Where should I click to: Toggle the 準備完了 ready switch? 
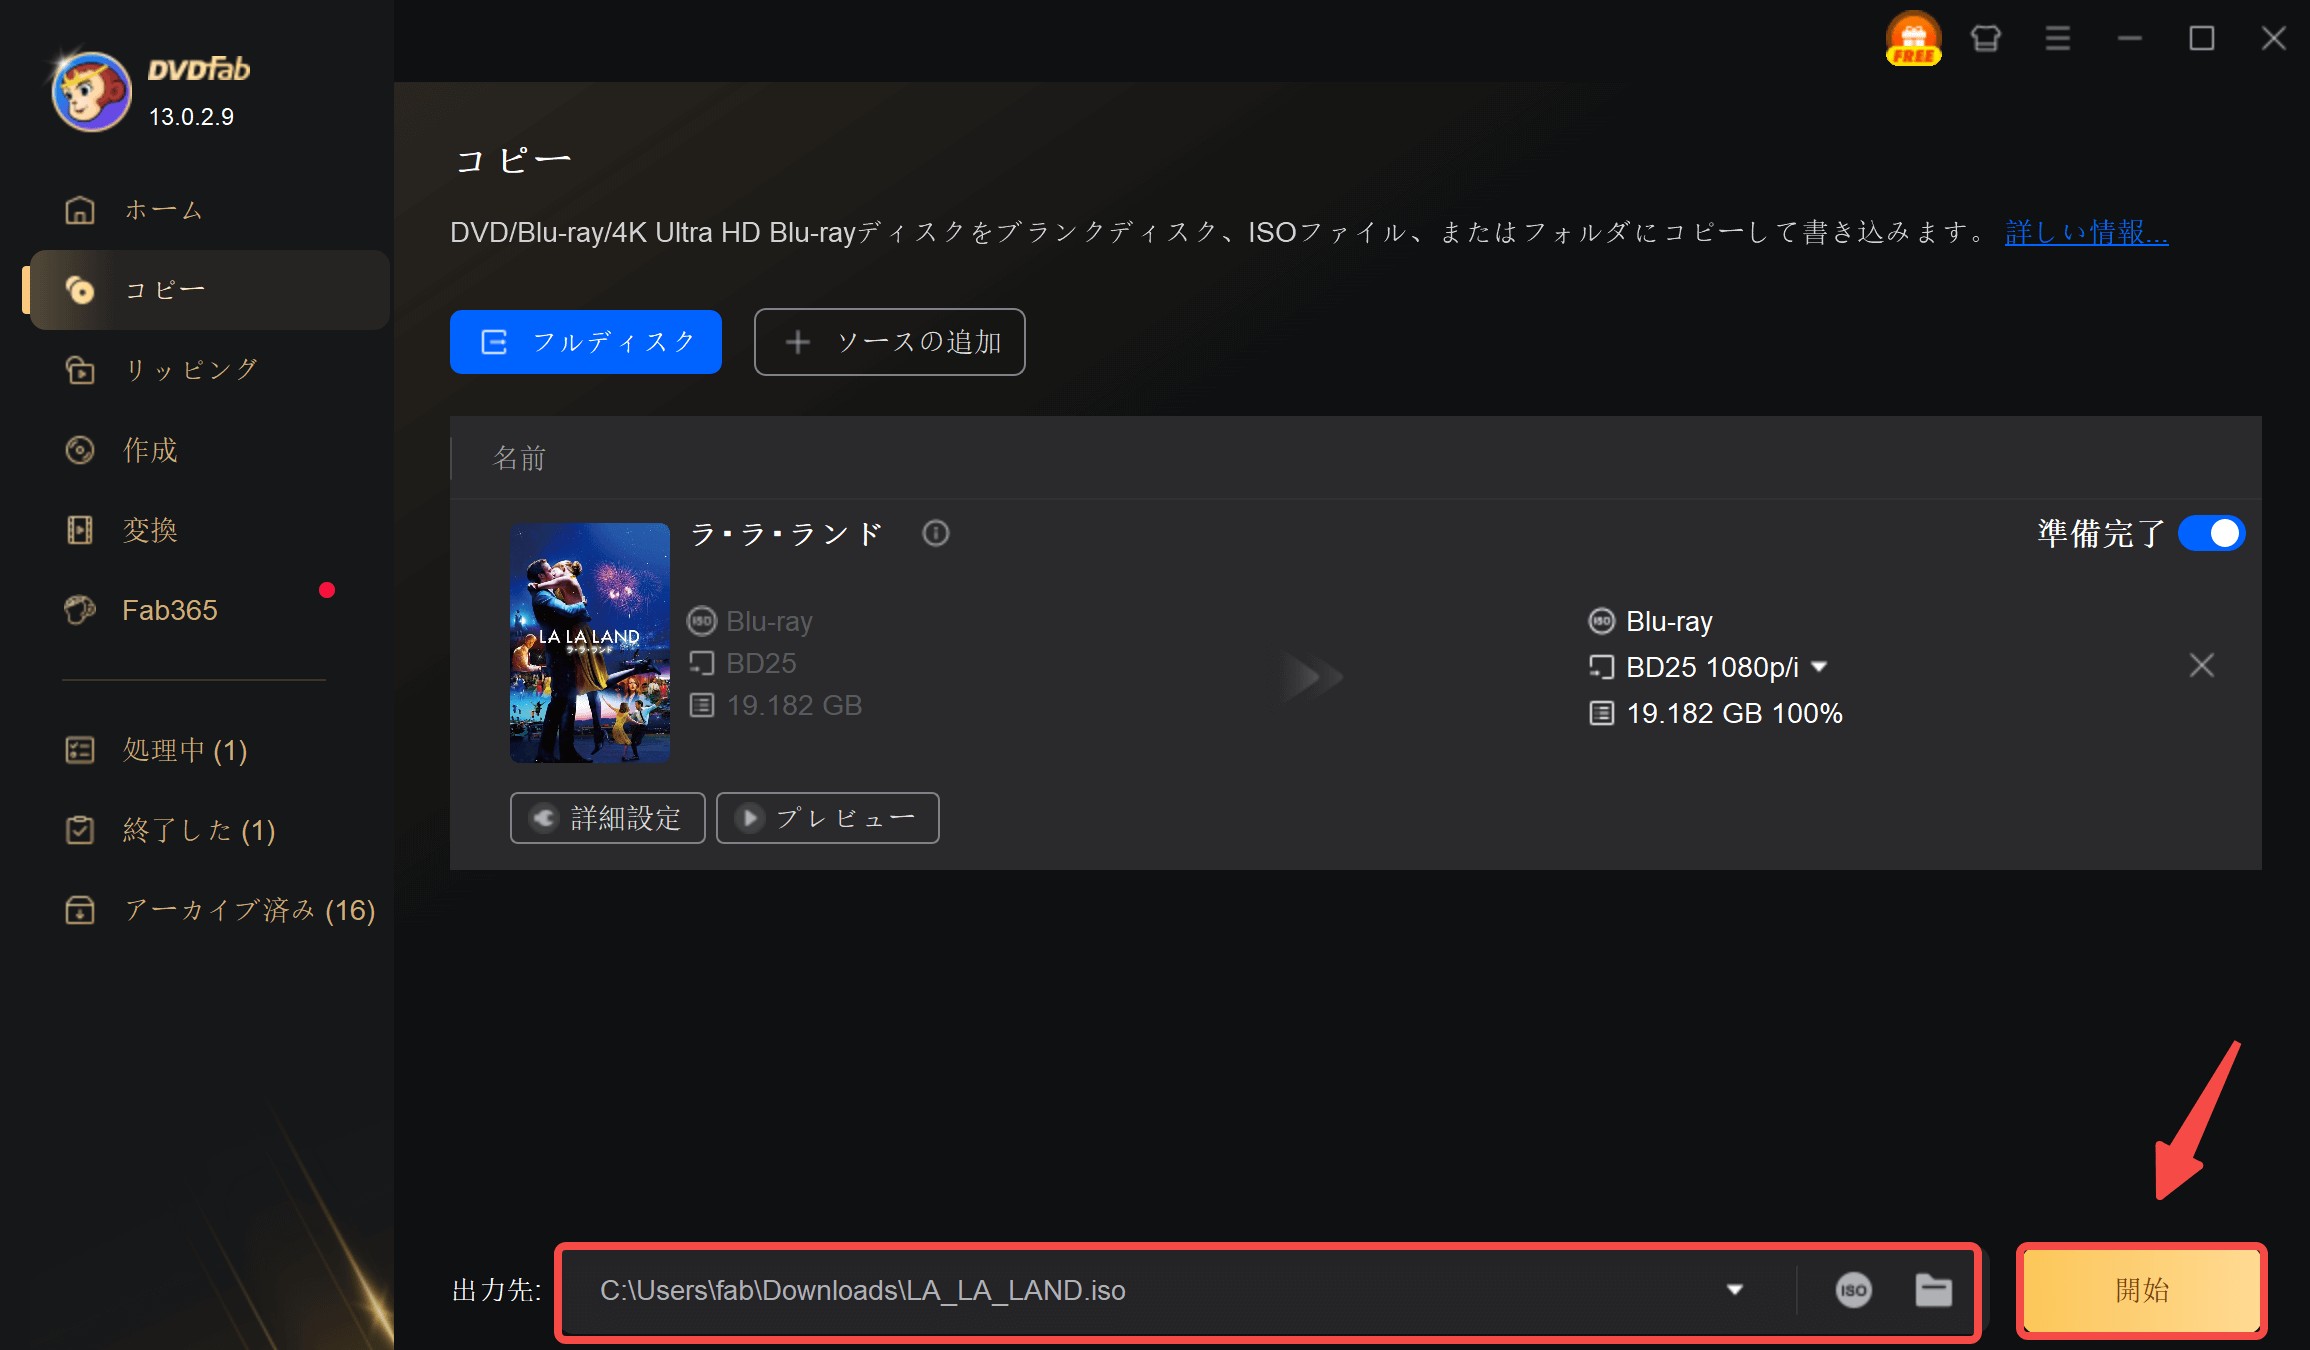pyautogui.click(x=2211, y=533)
